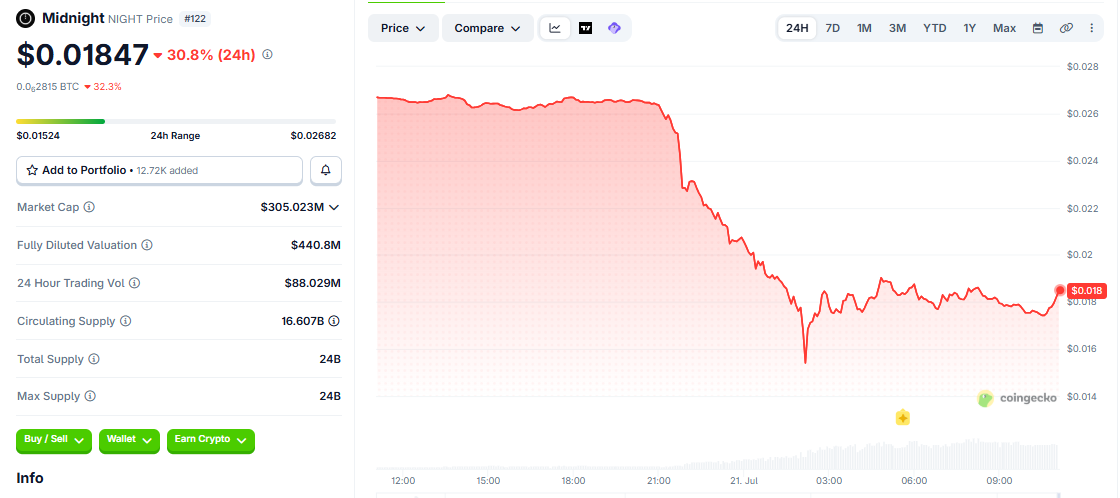1120x498 pixels.
Task: Select the 1Y time range
Action: (969, 28)
